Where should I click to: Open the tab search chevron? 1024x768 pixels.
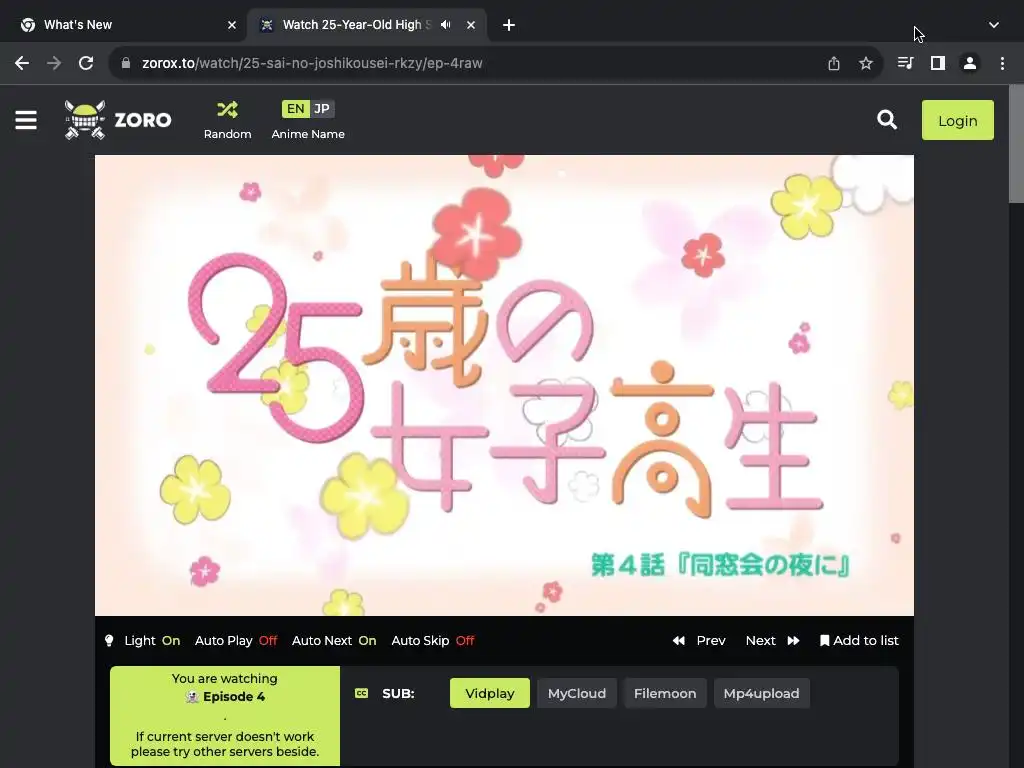(x=993, y=25)
